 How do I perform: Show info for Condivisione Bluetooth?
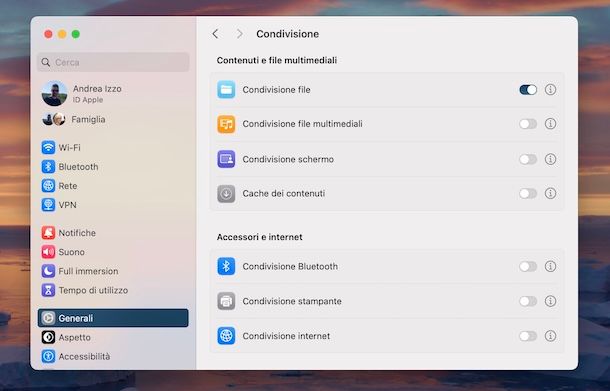click(550, 267)
